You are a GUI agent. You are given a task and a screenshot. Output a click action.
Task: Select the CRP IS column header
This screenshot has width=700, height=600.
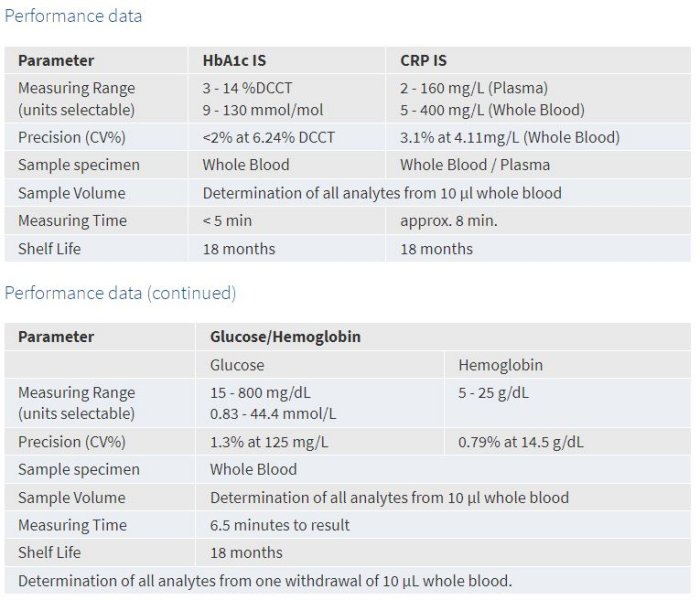click(425, 60)
